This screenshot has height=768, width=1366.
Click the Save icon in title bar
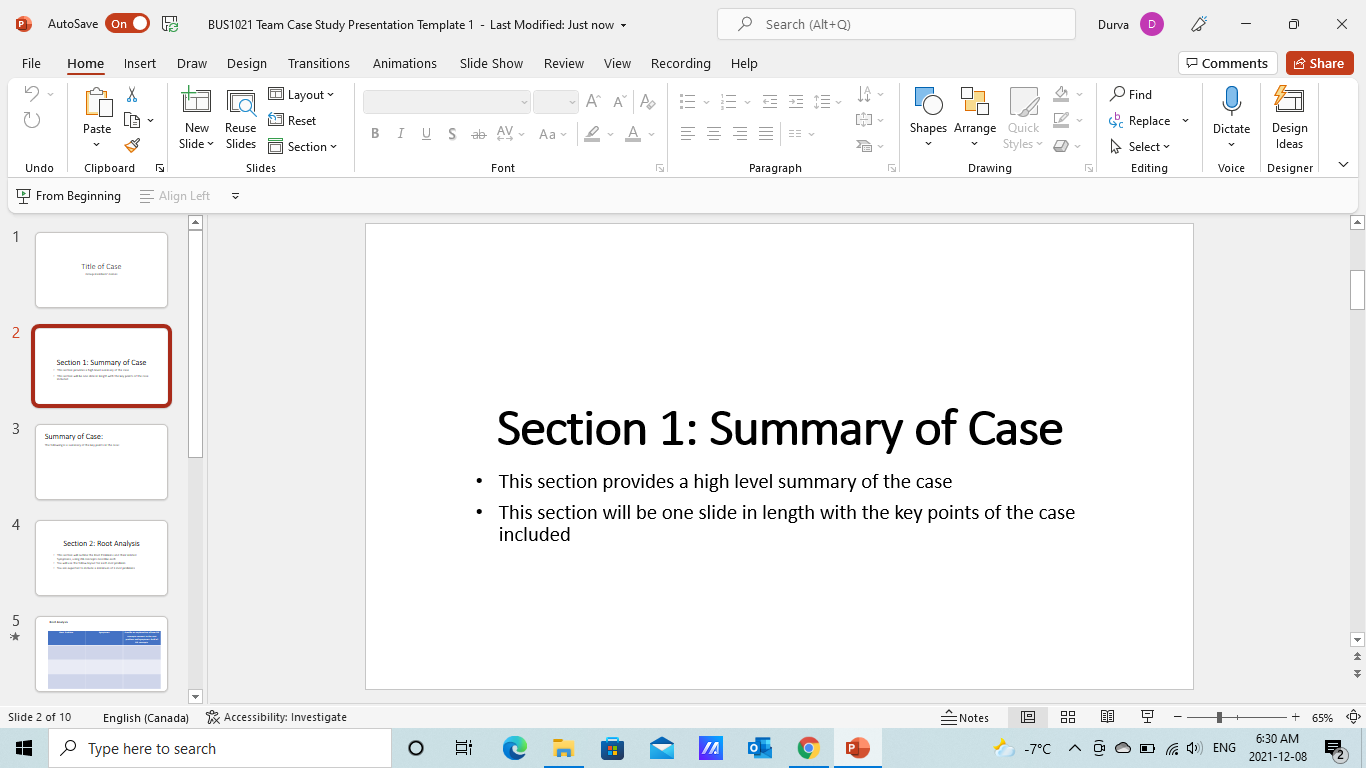[x=170, y=24]
